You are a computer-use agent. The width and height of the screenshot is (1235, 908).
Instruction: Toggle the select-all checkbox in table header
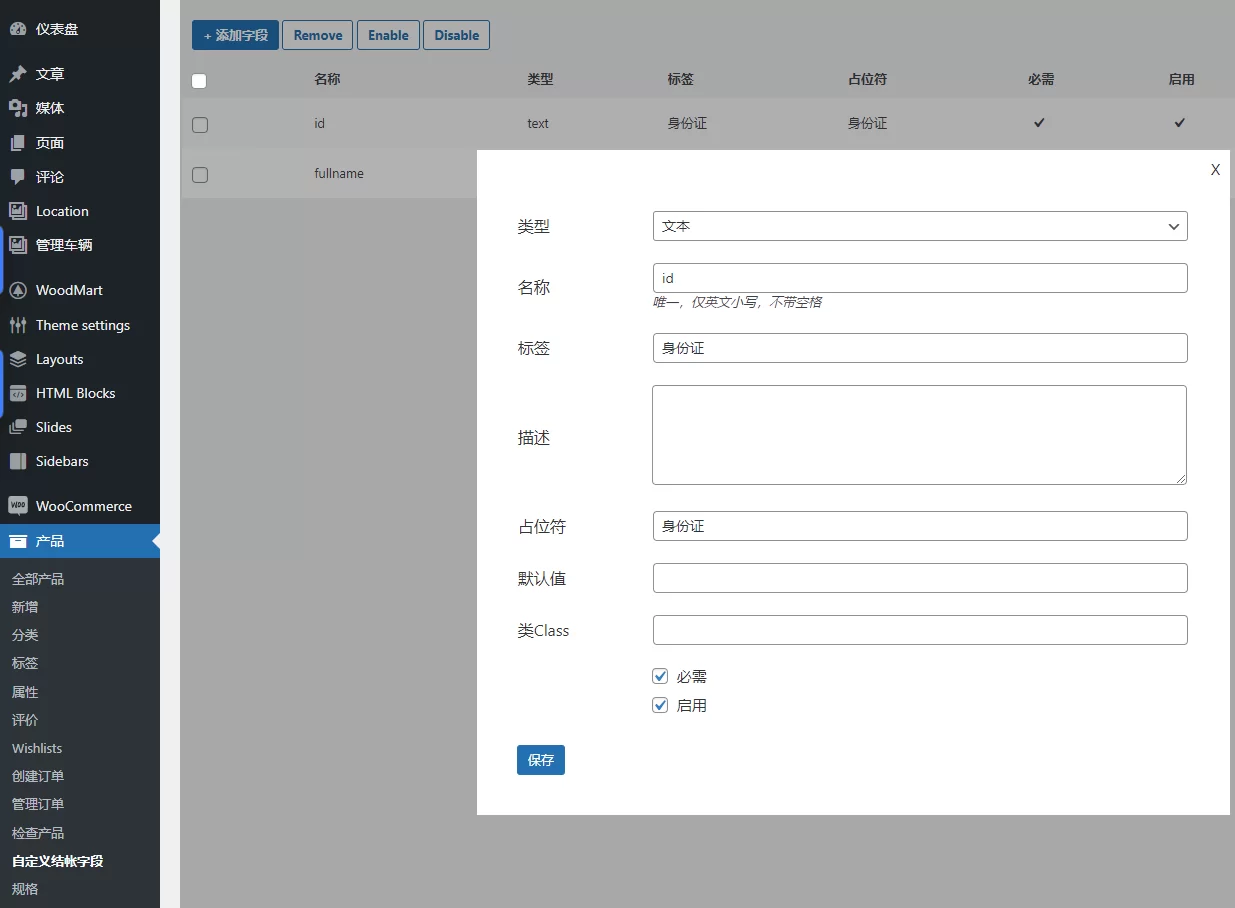[x=199, y=81]
